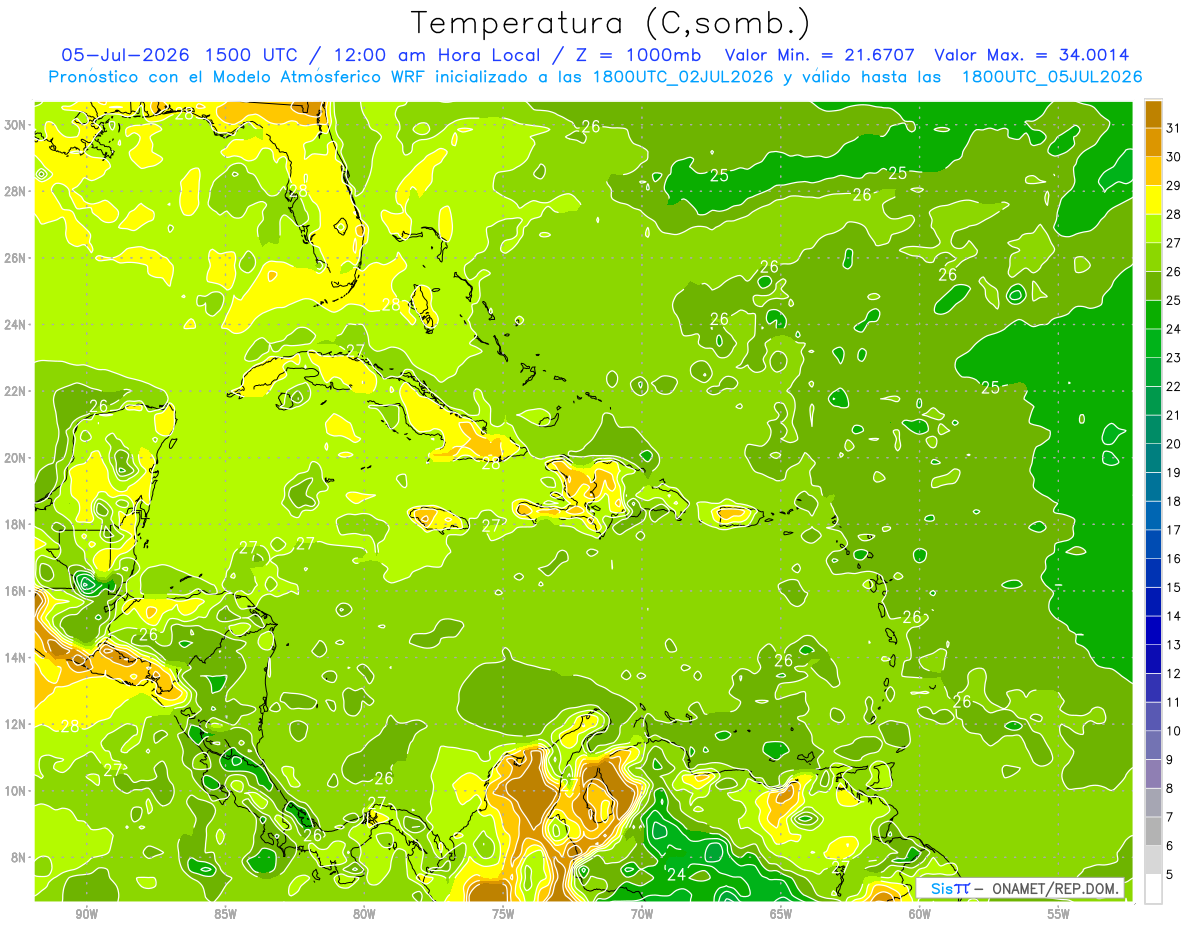This screenshot has height=927, width=1200.
Task: Click the colorbar label 13
Action: coord(1173,645)
